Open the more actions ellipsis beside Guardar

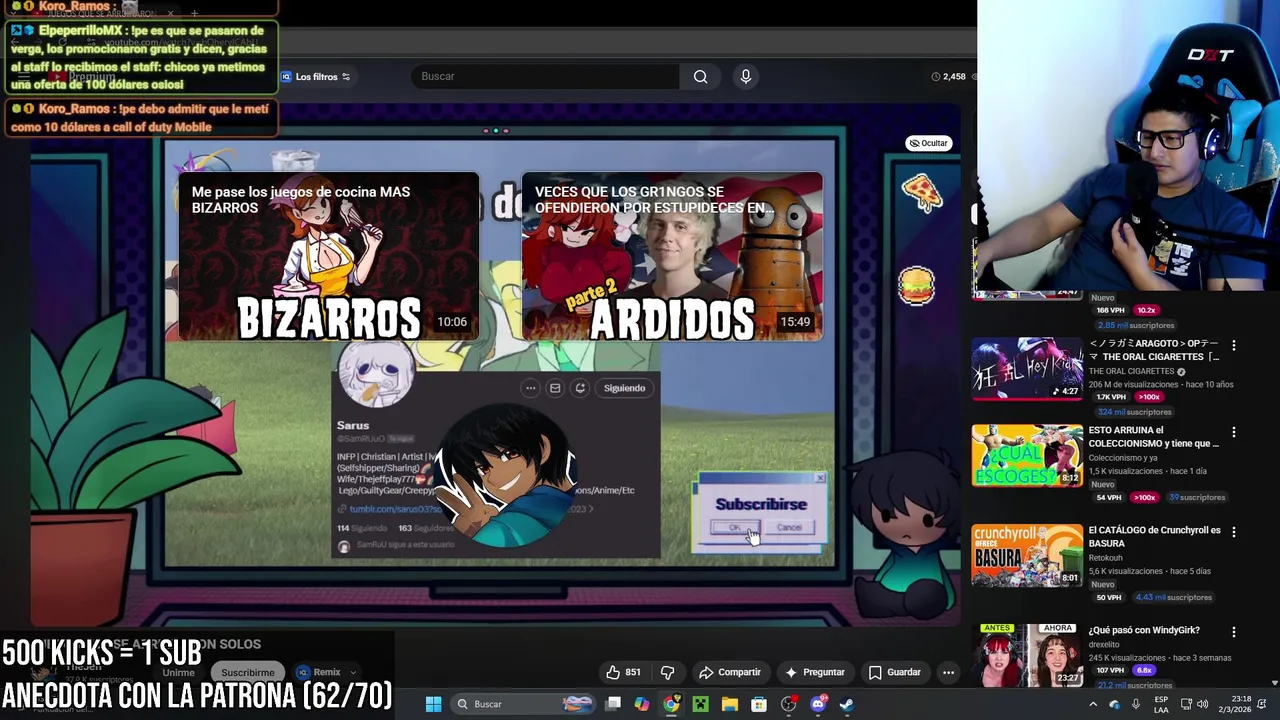tap(948, 672)
